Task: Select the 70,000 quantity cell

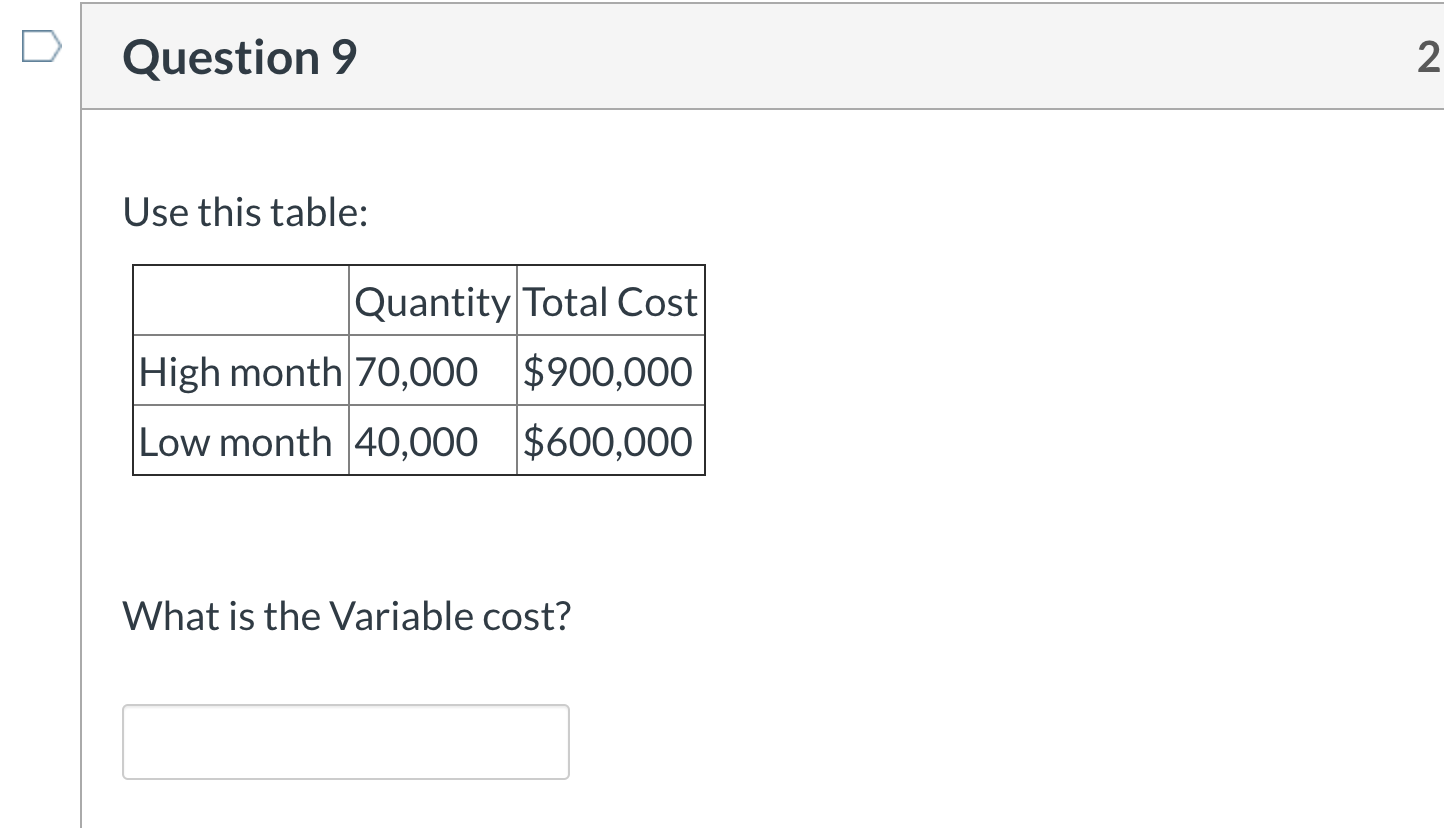Action: [413, 371]
